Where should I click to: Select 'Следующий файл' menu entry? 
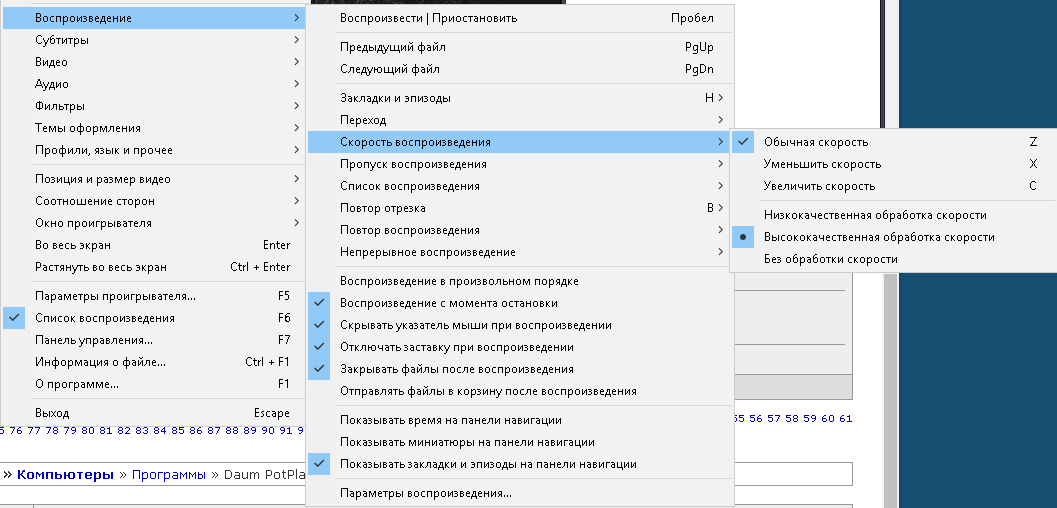[519, 69]
